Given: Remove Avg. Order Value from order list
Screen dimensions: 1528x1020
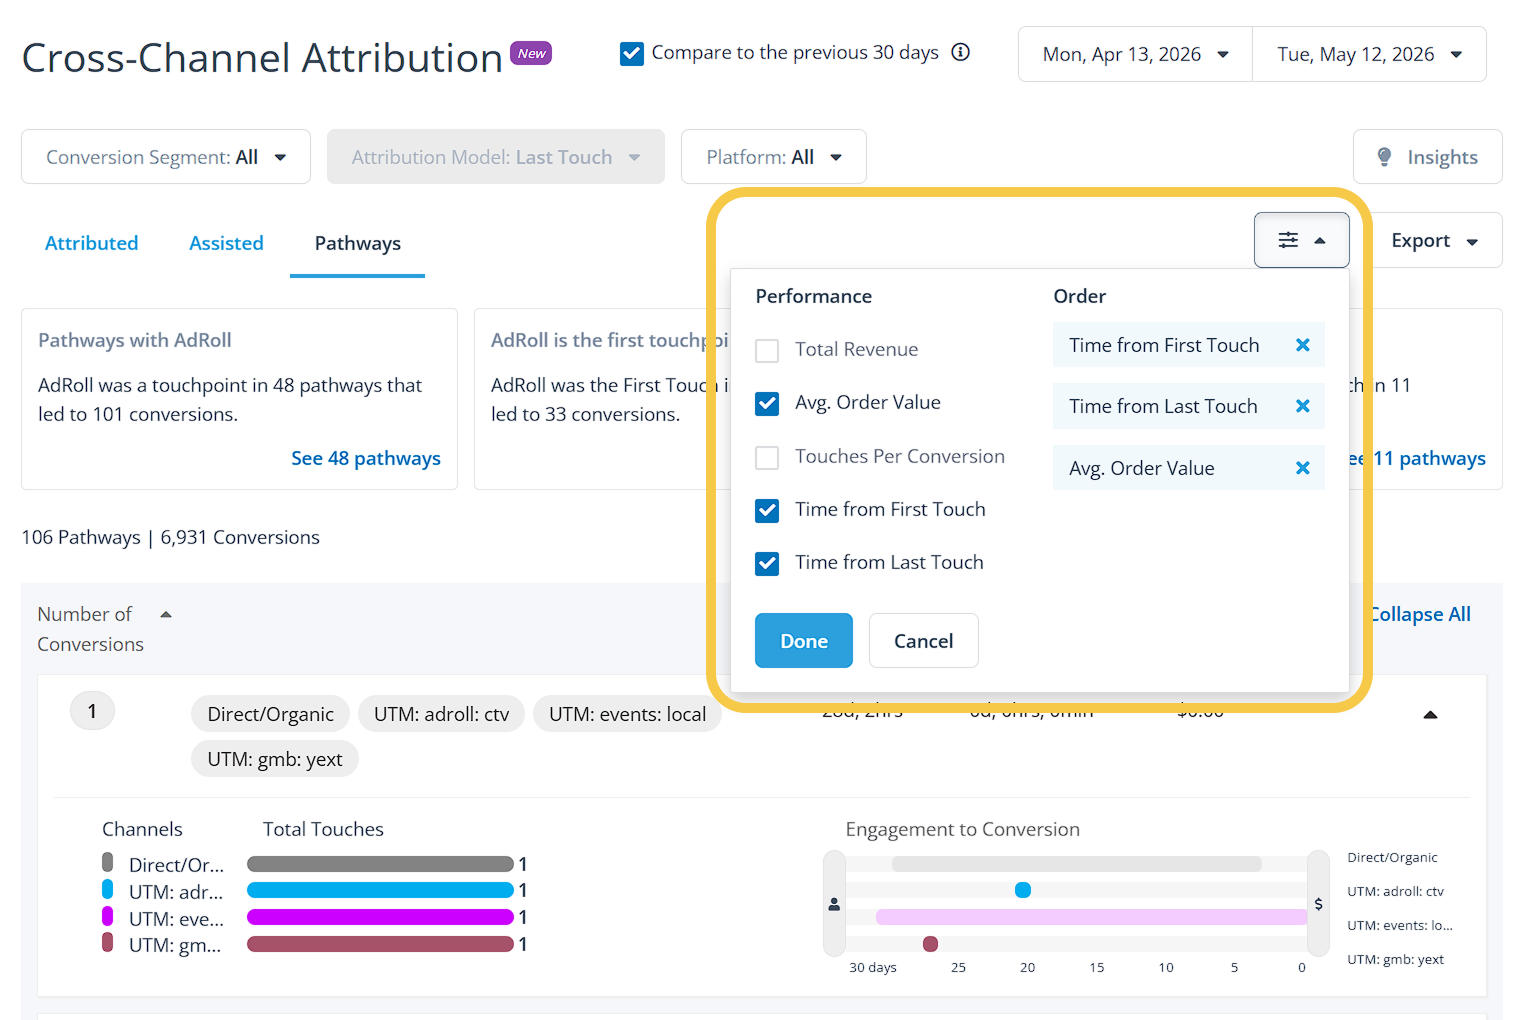Looking at the screenshot, I should click(1302, 468).
